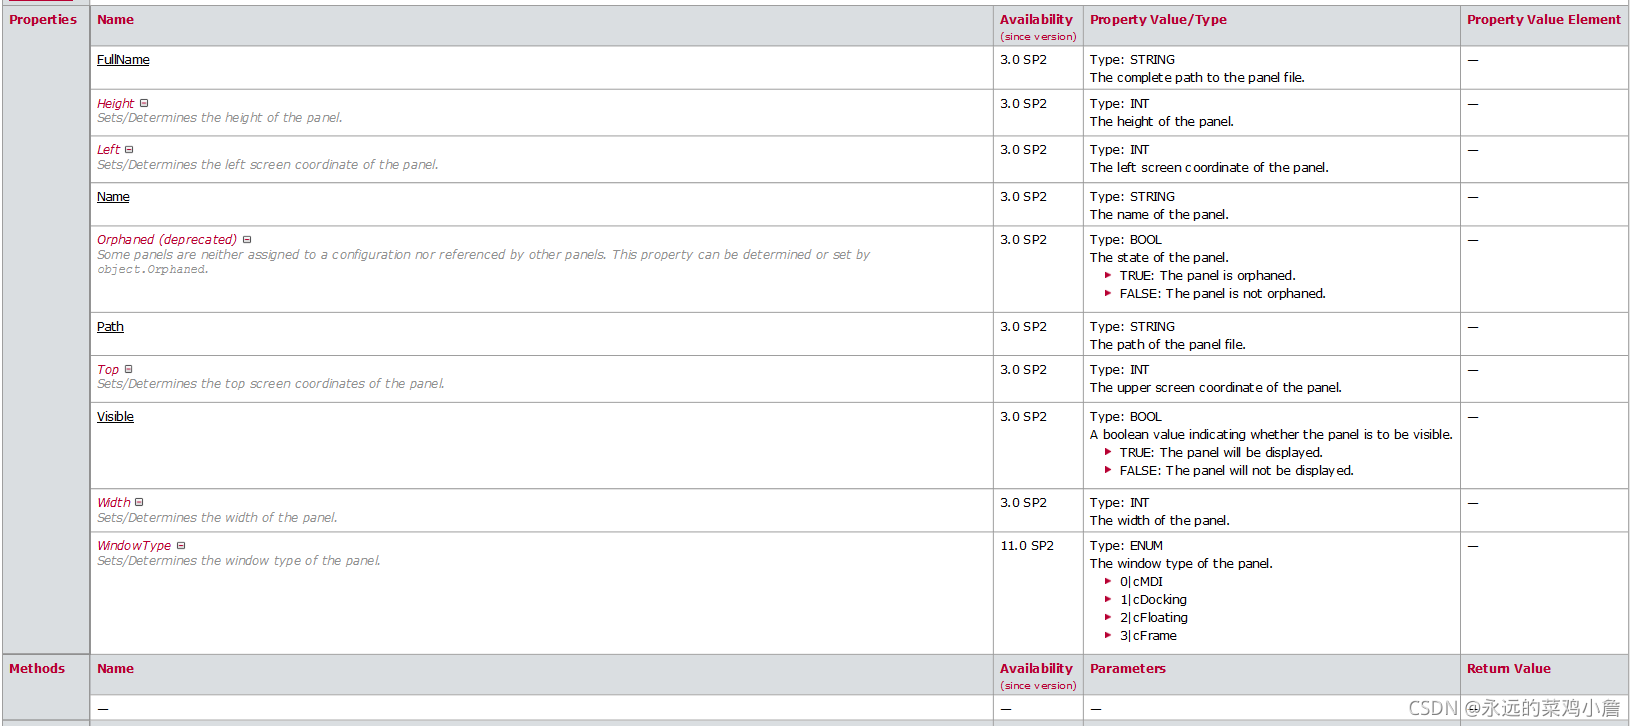Click 'The height of the panel.' text
1635x726 pixels.
point(1161,122)
